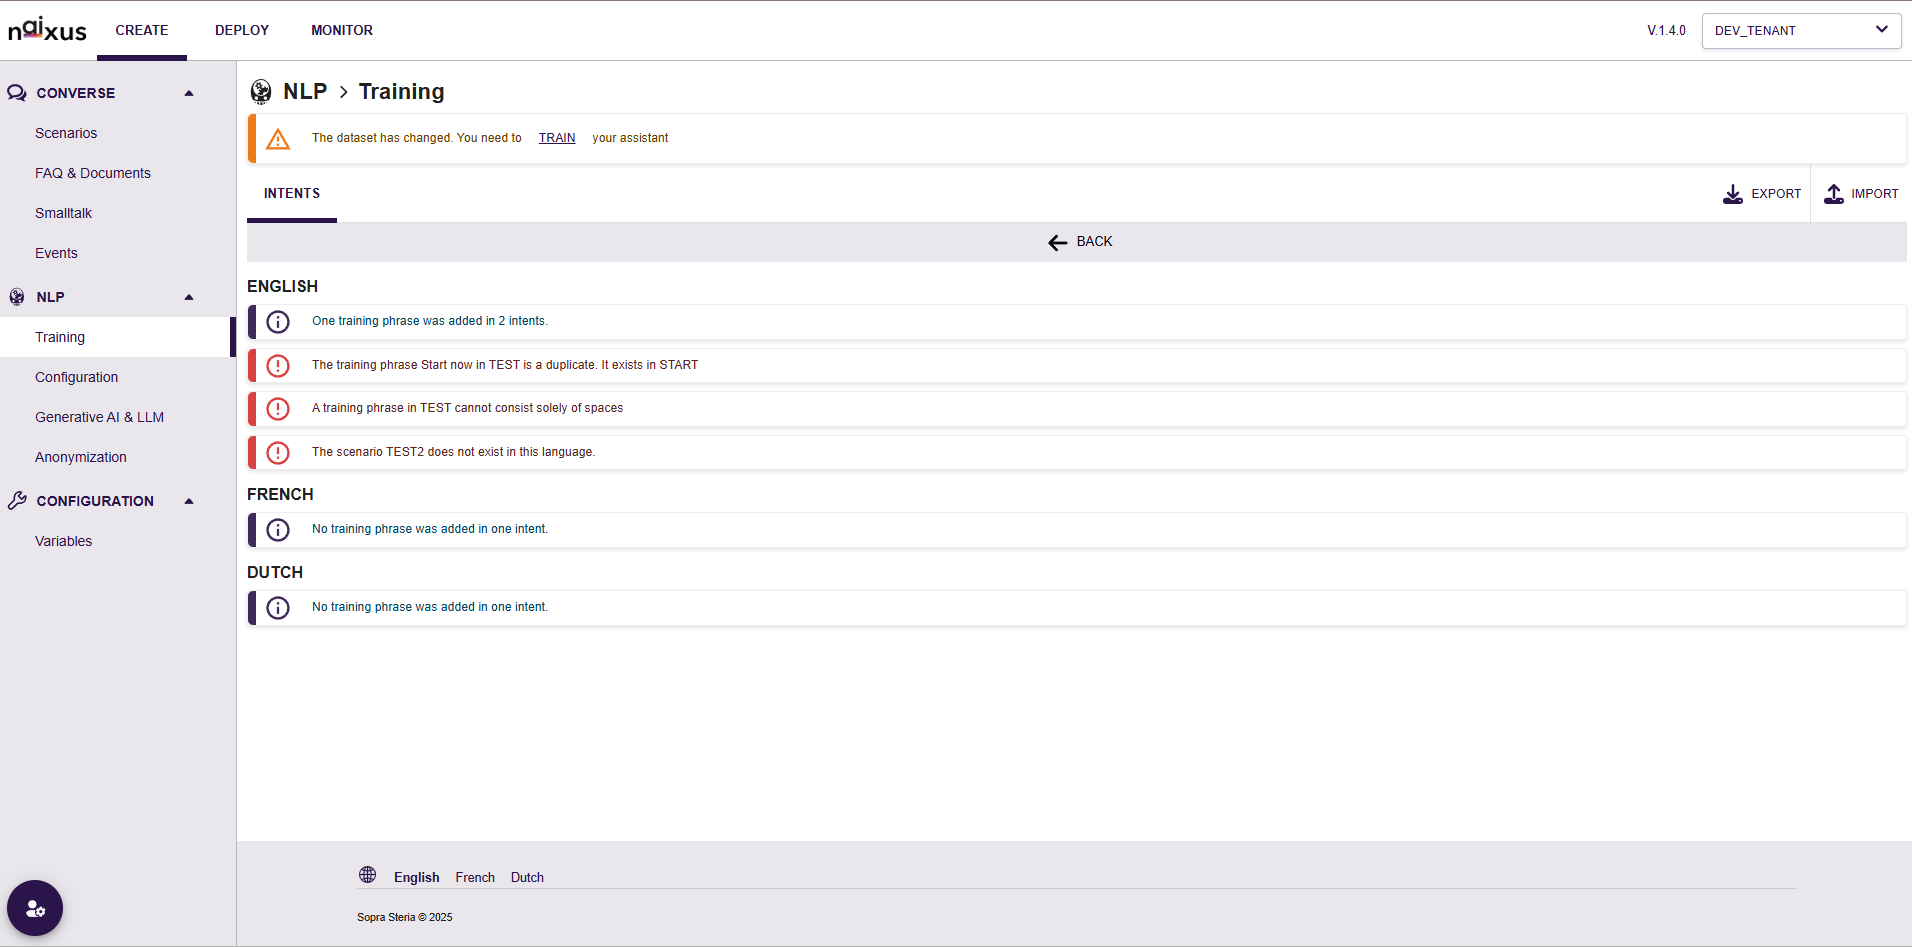This screenshot has width=1912, height=947.
Task: Click the Import upload icon
Action: tap(1834, 194)
